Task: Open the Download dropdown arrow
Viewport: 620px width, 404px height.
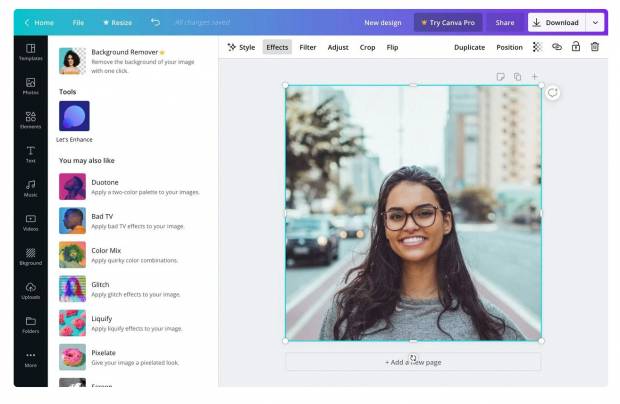Action: [x=595, y=23]
